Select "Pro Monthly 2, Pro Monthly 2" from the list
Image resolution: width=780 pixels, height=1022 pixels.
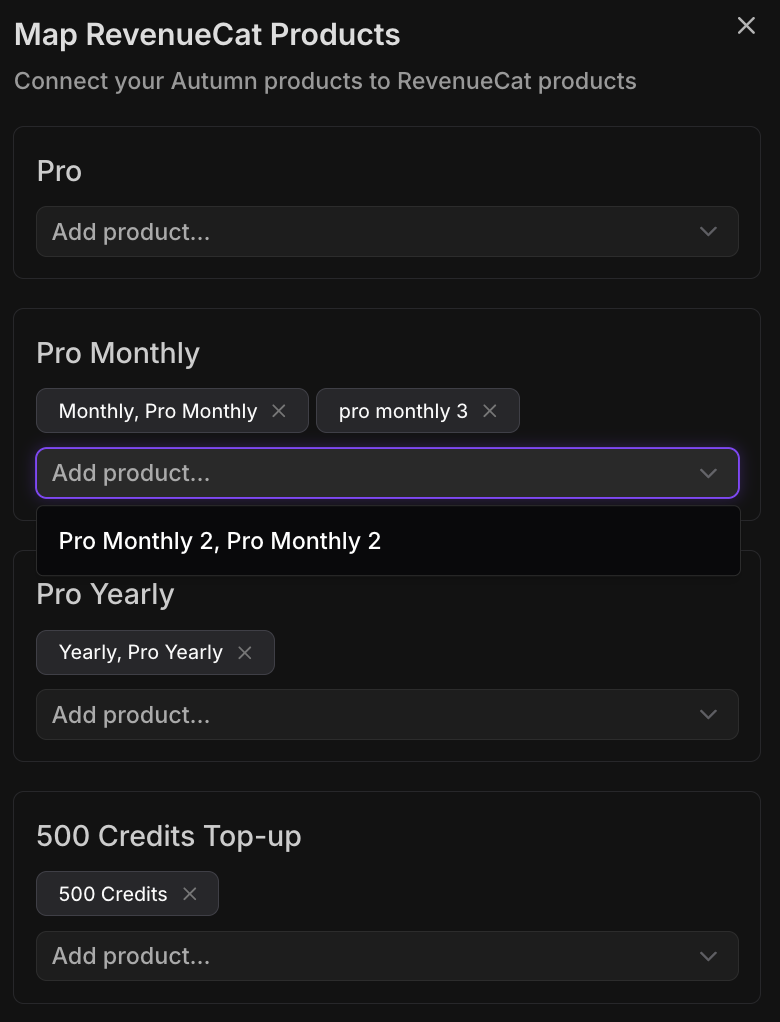(221, 540)
